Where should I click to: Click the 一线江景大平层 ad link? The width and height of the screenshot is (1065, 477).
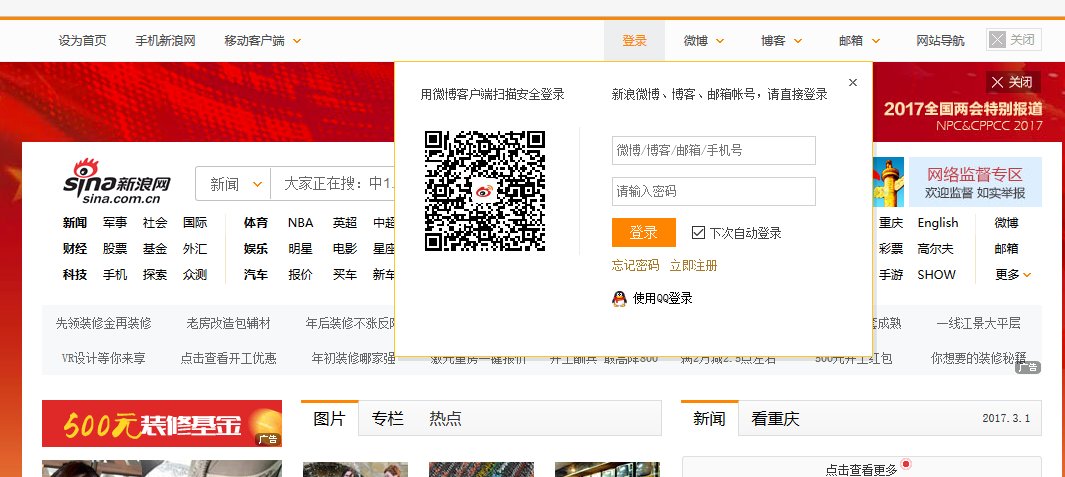click(978, 323)
